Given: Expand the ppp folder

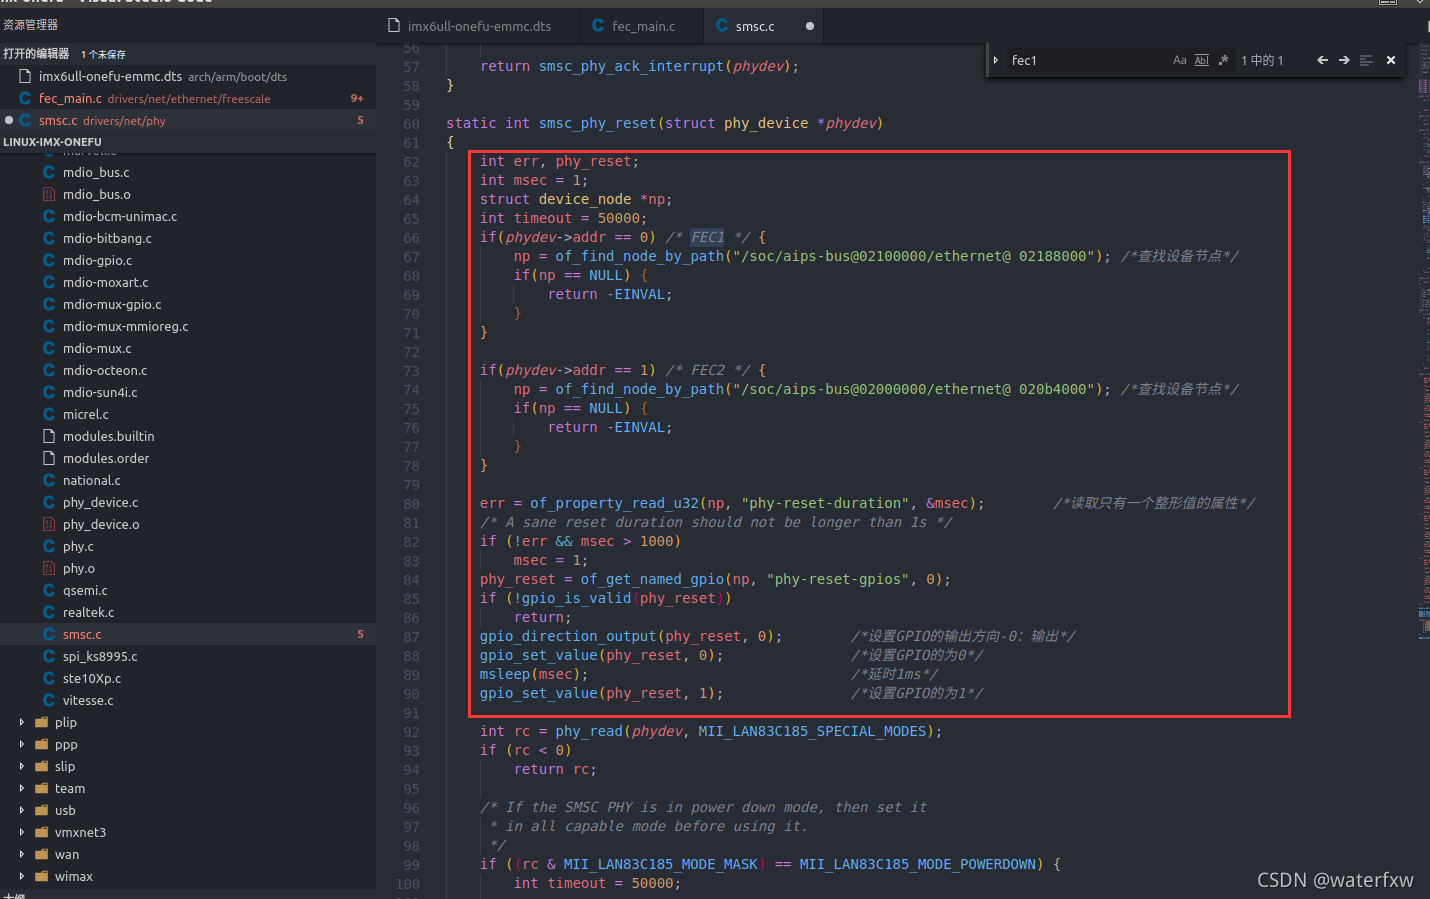Looking at the screenshot, I should pyautogui.click(x=188, y=744).
